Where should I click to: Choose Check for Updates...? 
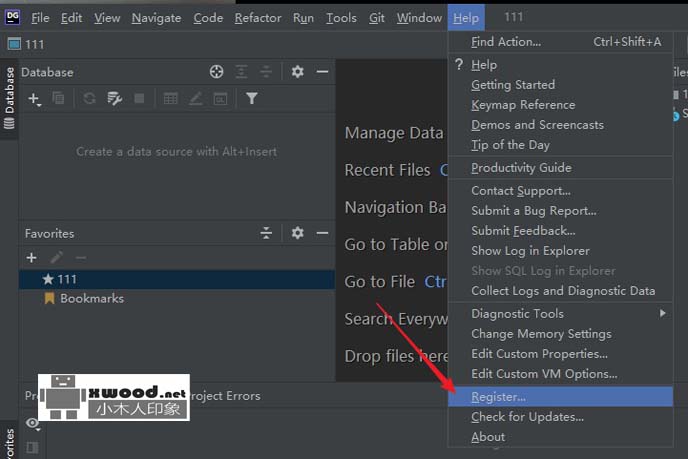[x=560, y=417]
